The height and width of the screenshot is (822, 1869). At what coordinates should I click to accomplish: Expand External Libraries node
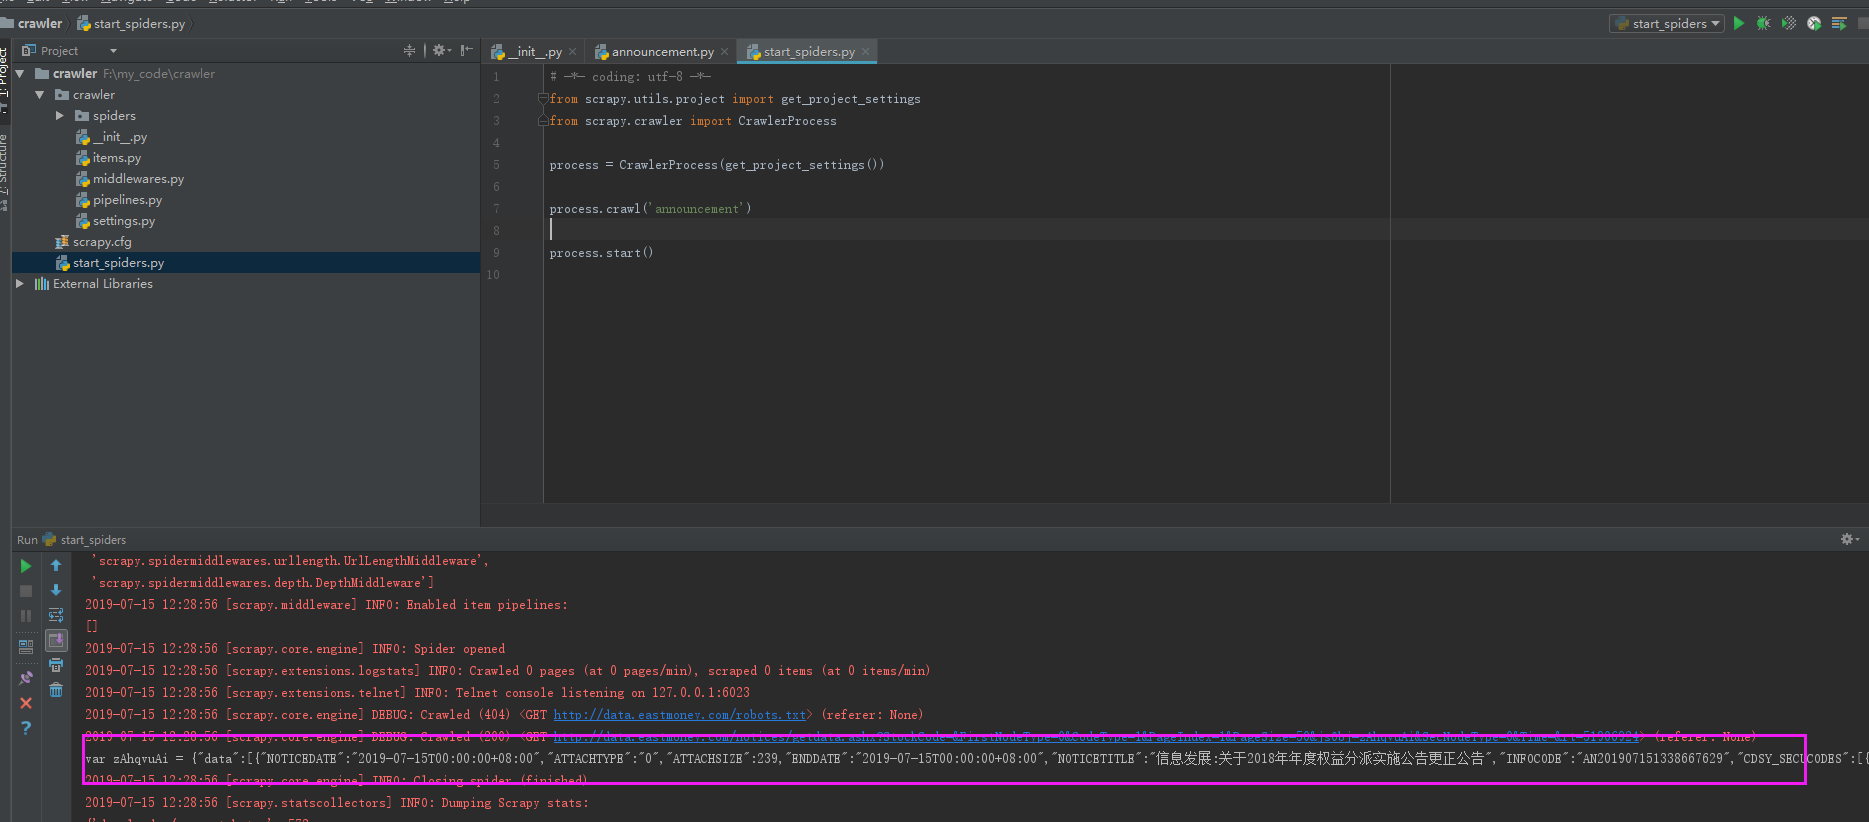[x=20, y=284]
